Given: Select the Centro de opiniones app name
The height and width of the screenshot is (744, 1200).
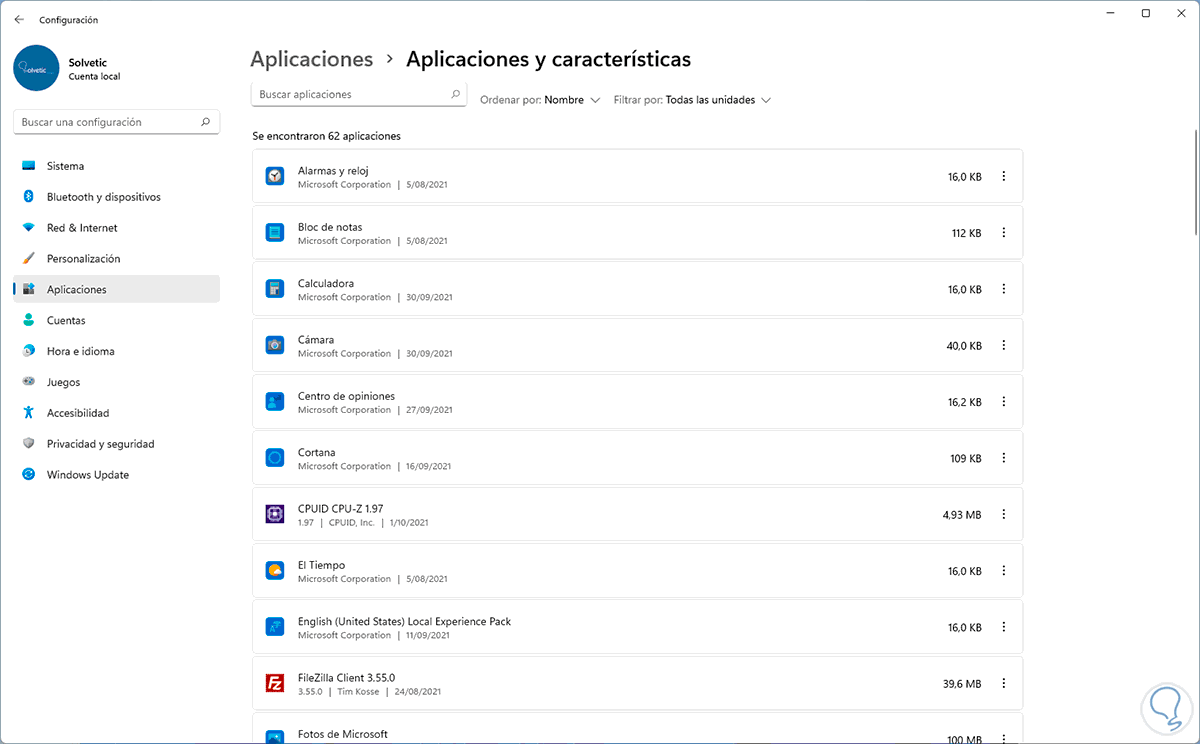Looking at the screenshot, I should click(x=346, y=396).
